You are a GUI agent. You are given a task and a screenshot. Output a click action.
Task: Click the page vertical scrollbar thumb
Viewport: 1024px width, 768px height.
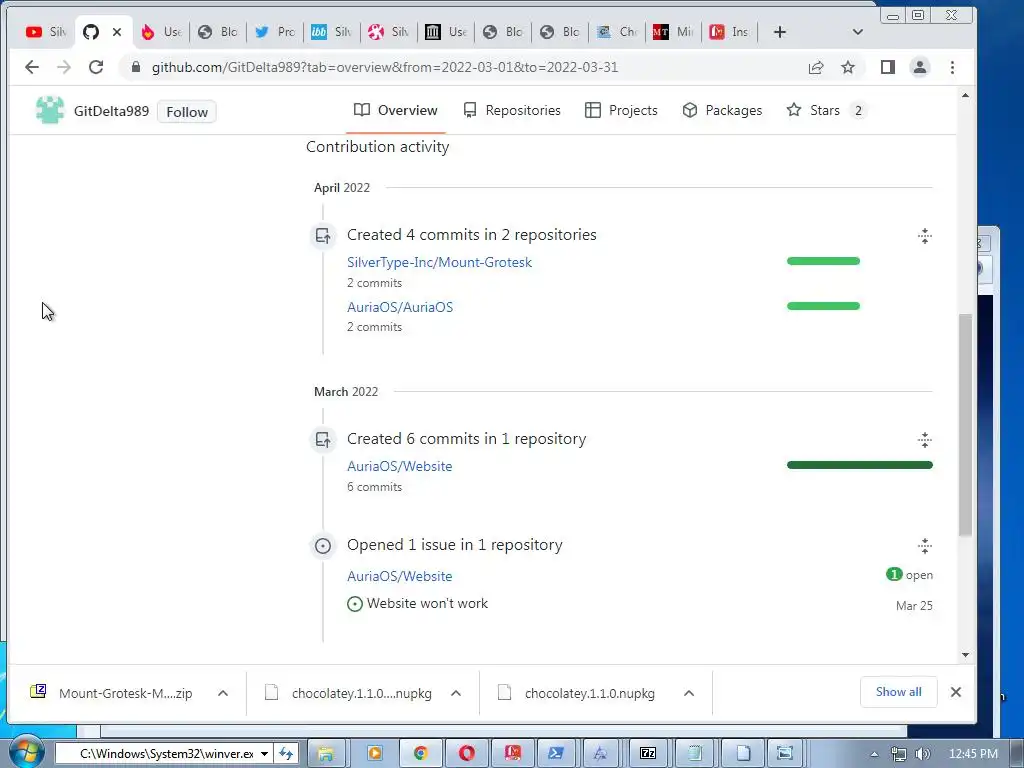(x=965, y=424)
